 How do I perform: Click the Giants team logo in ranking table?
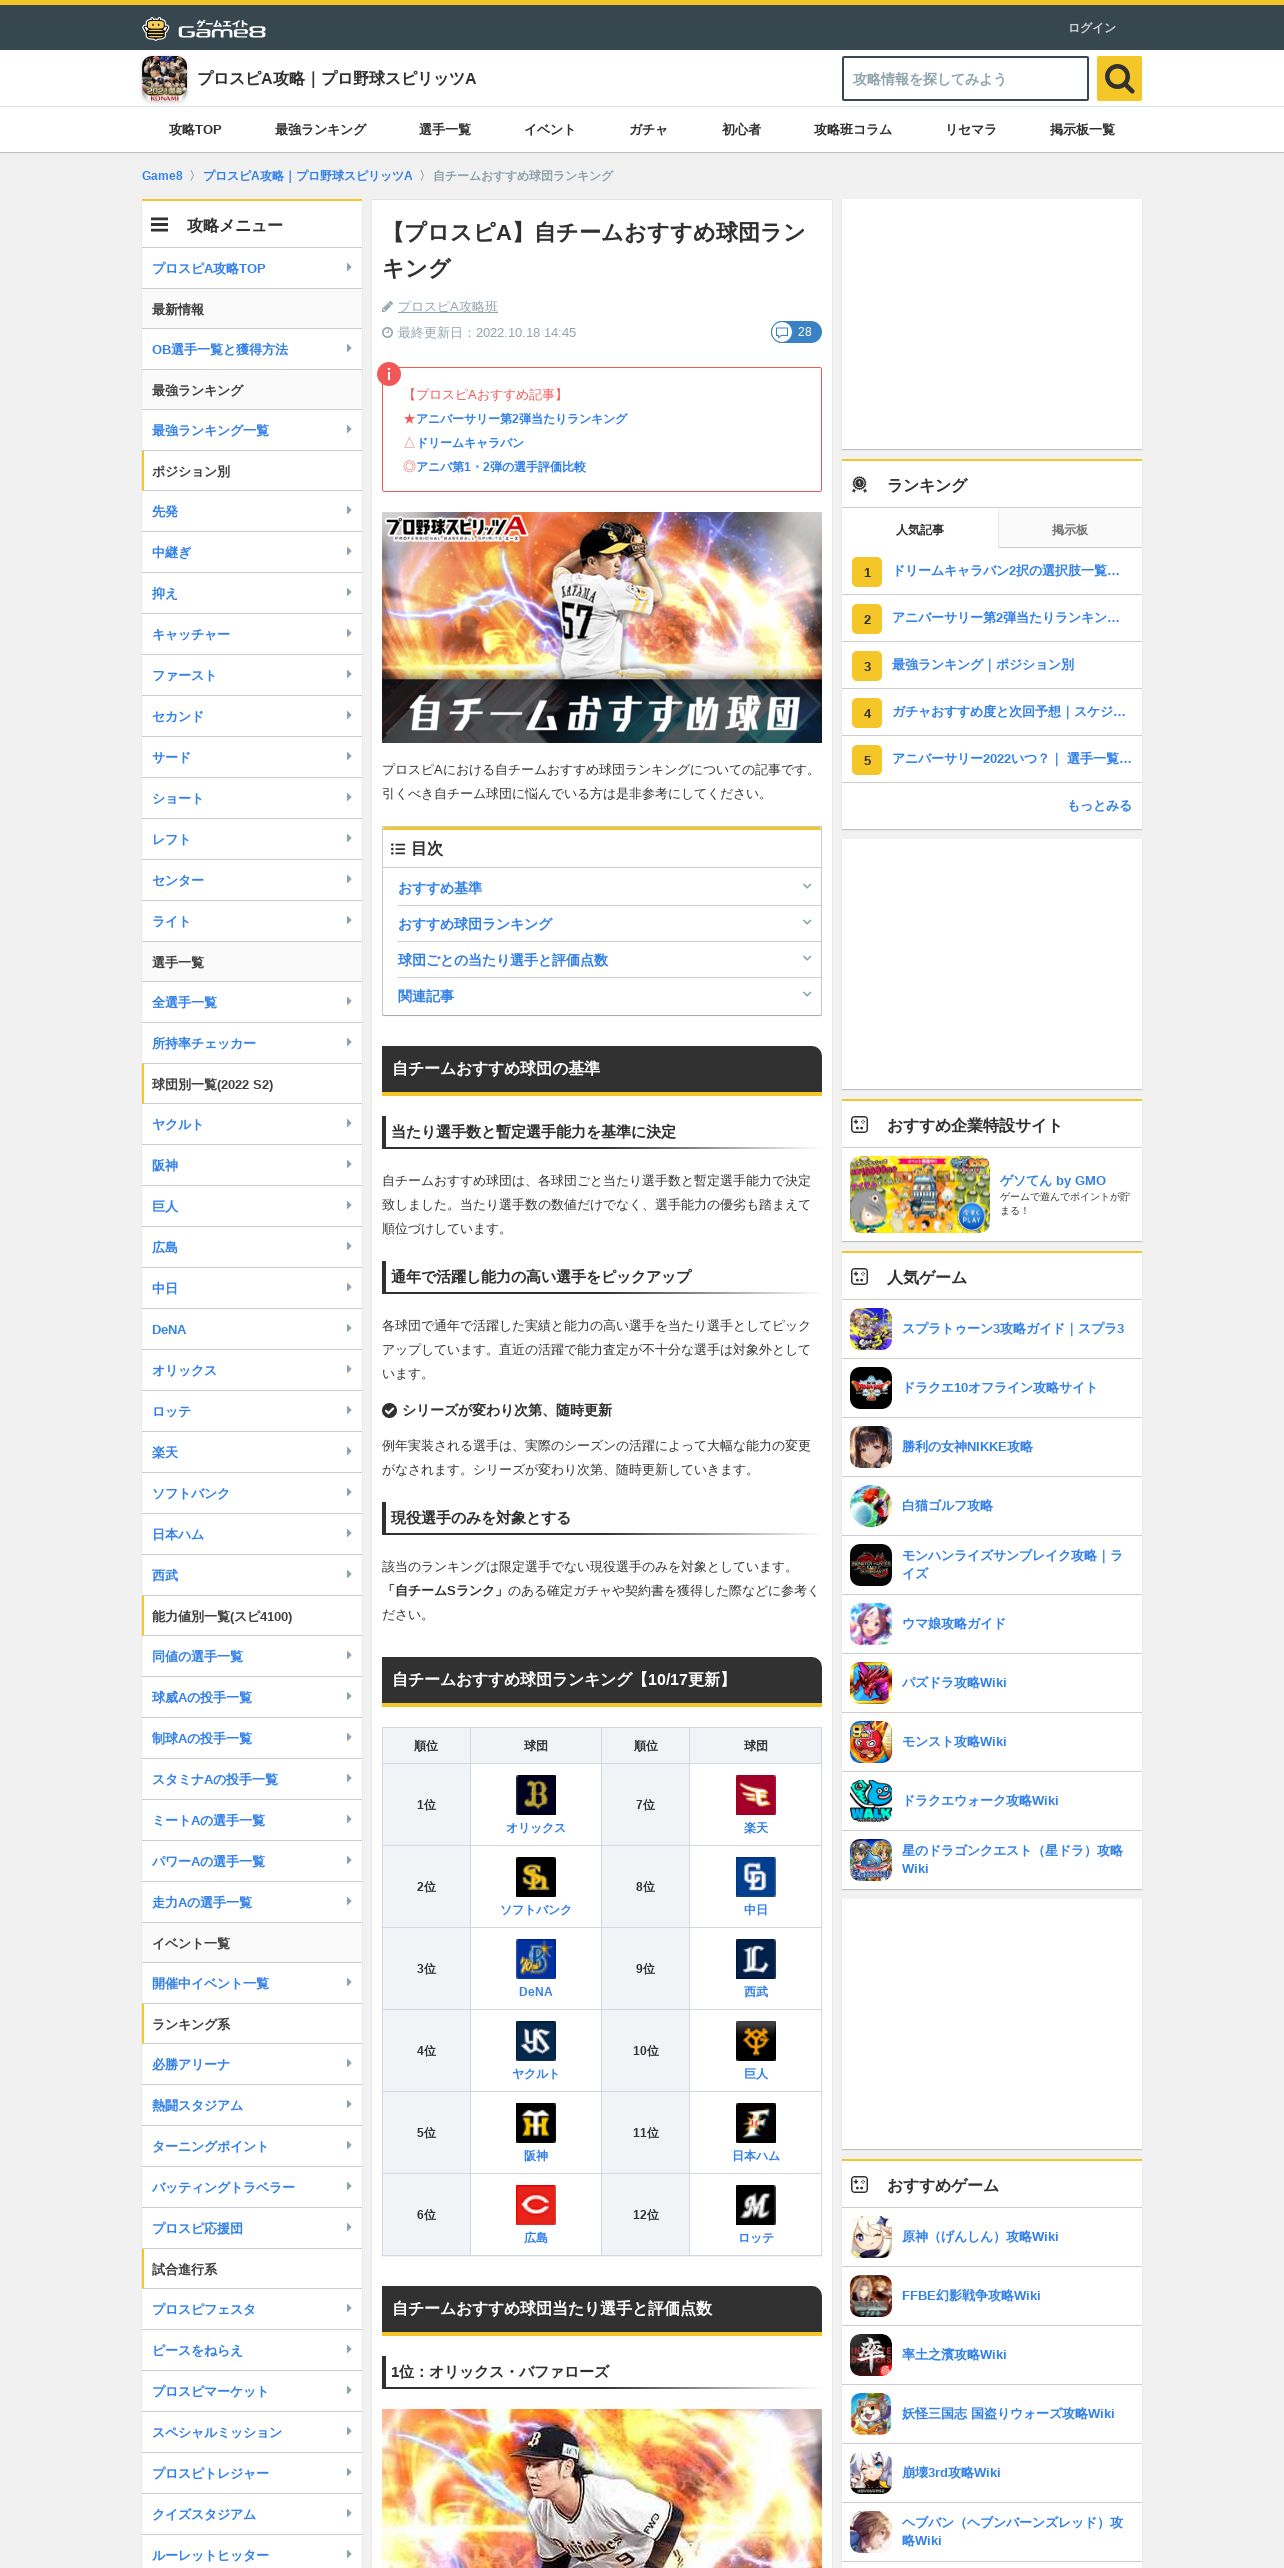[x=756, y=2041]
